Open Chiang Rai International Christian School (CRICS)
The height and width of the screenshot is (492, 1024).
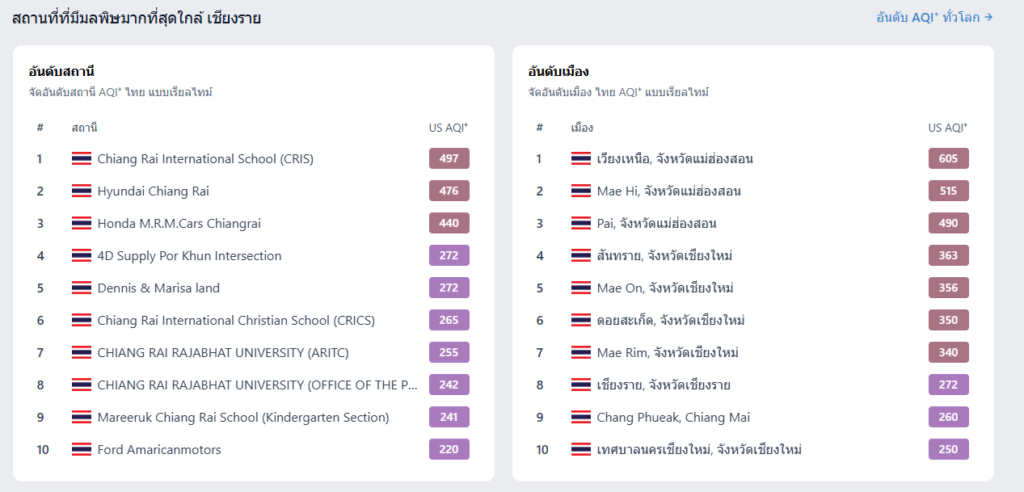tap(236, 320)
